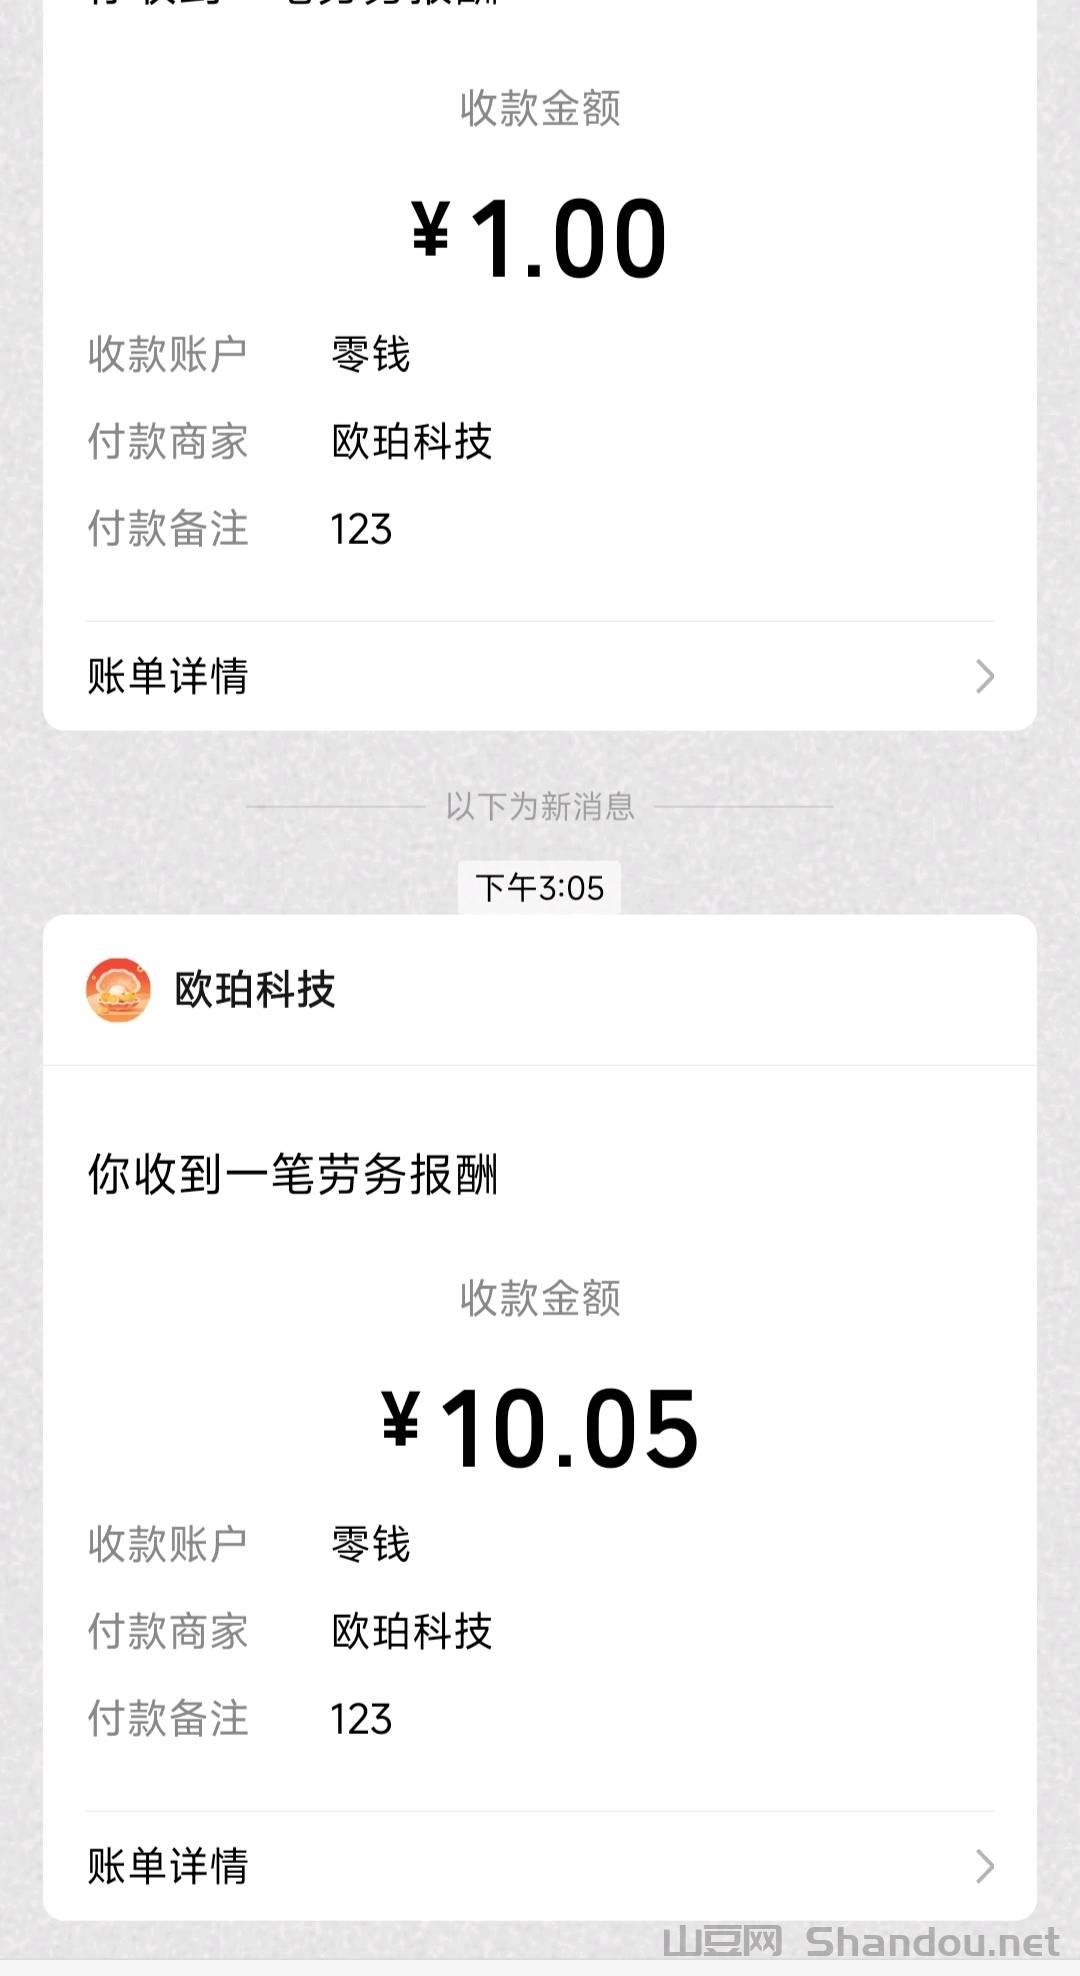The image size is (1080, 1976).
Task: Tap 零钱 in the ¥10.05 card
Action: click(371, 1544)
